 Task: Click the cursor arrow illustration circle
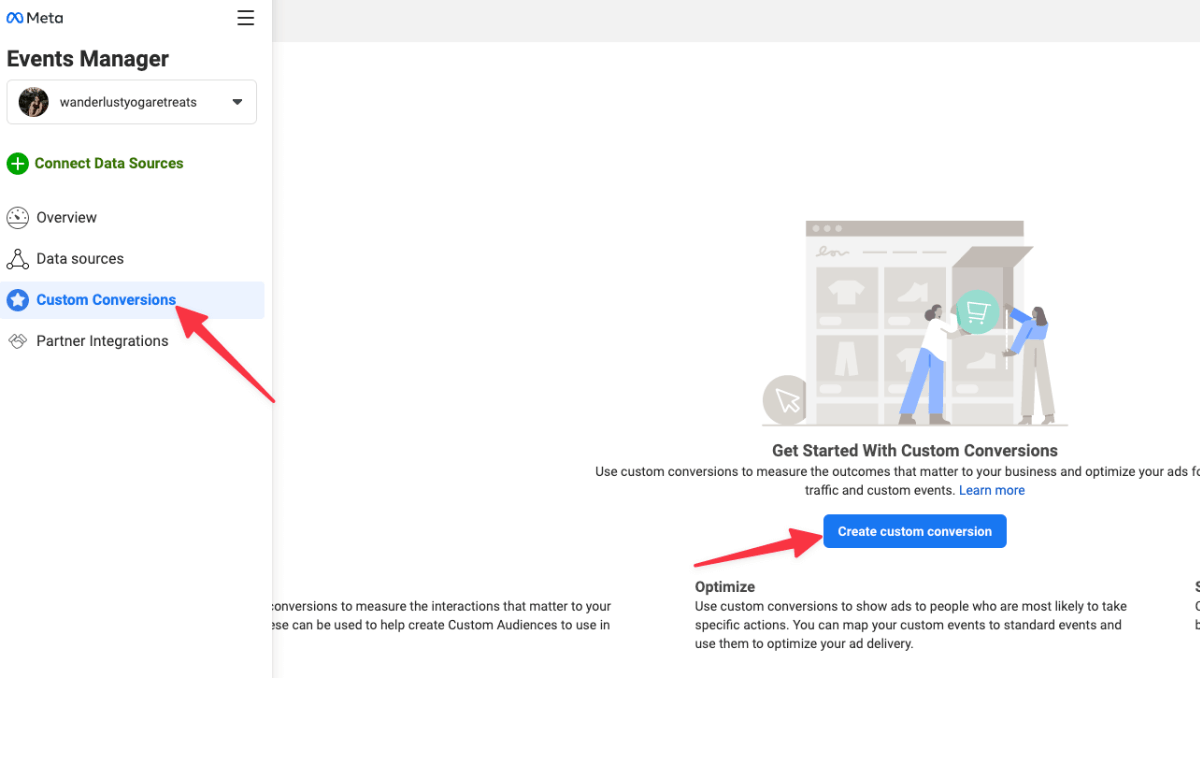point(785,399)
